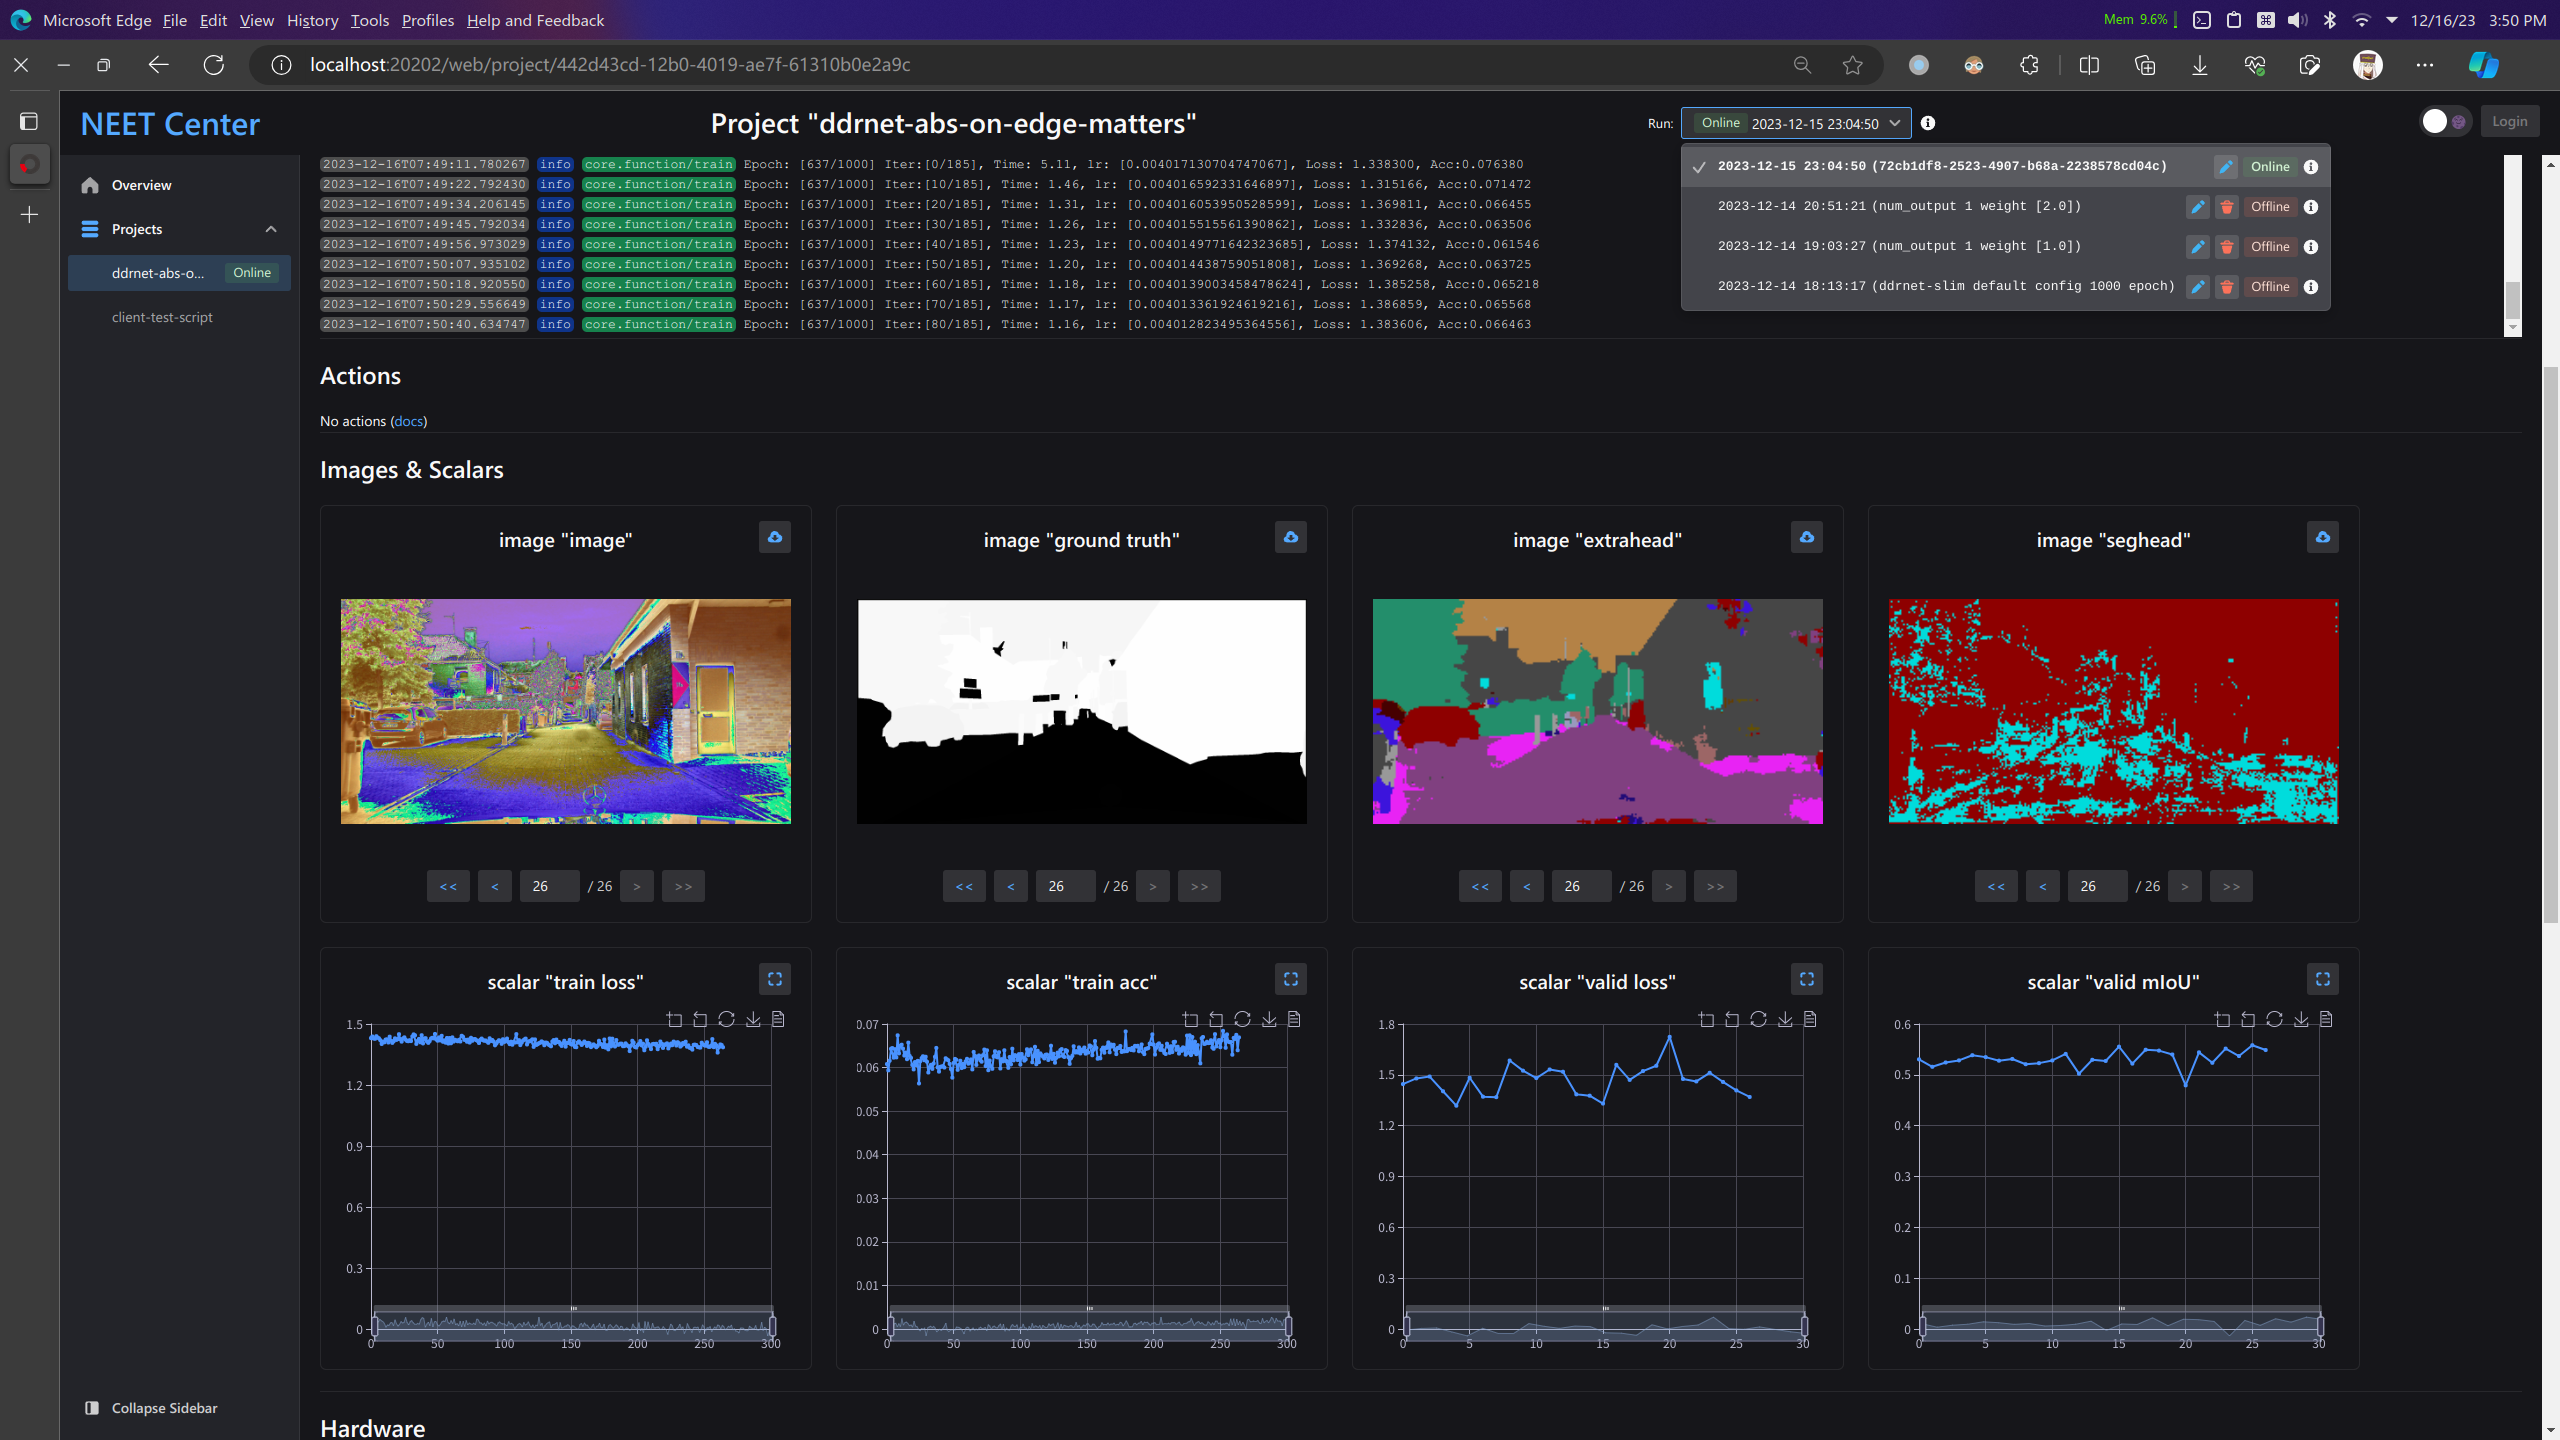
Task: Click the valid loss range slider right handle
Action: point(1804,1327)
